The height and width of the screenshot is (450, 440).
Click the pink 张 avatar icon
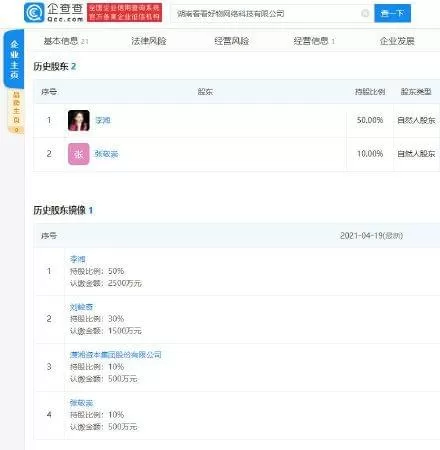pyautogui.click(x=79, y=154)
